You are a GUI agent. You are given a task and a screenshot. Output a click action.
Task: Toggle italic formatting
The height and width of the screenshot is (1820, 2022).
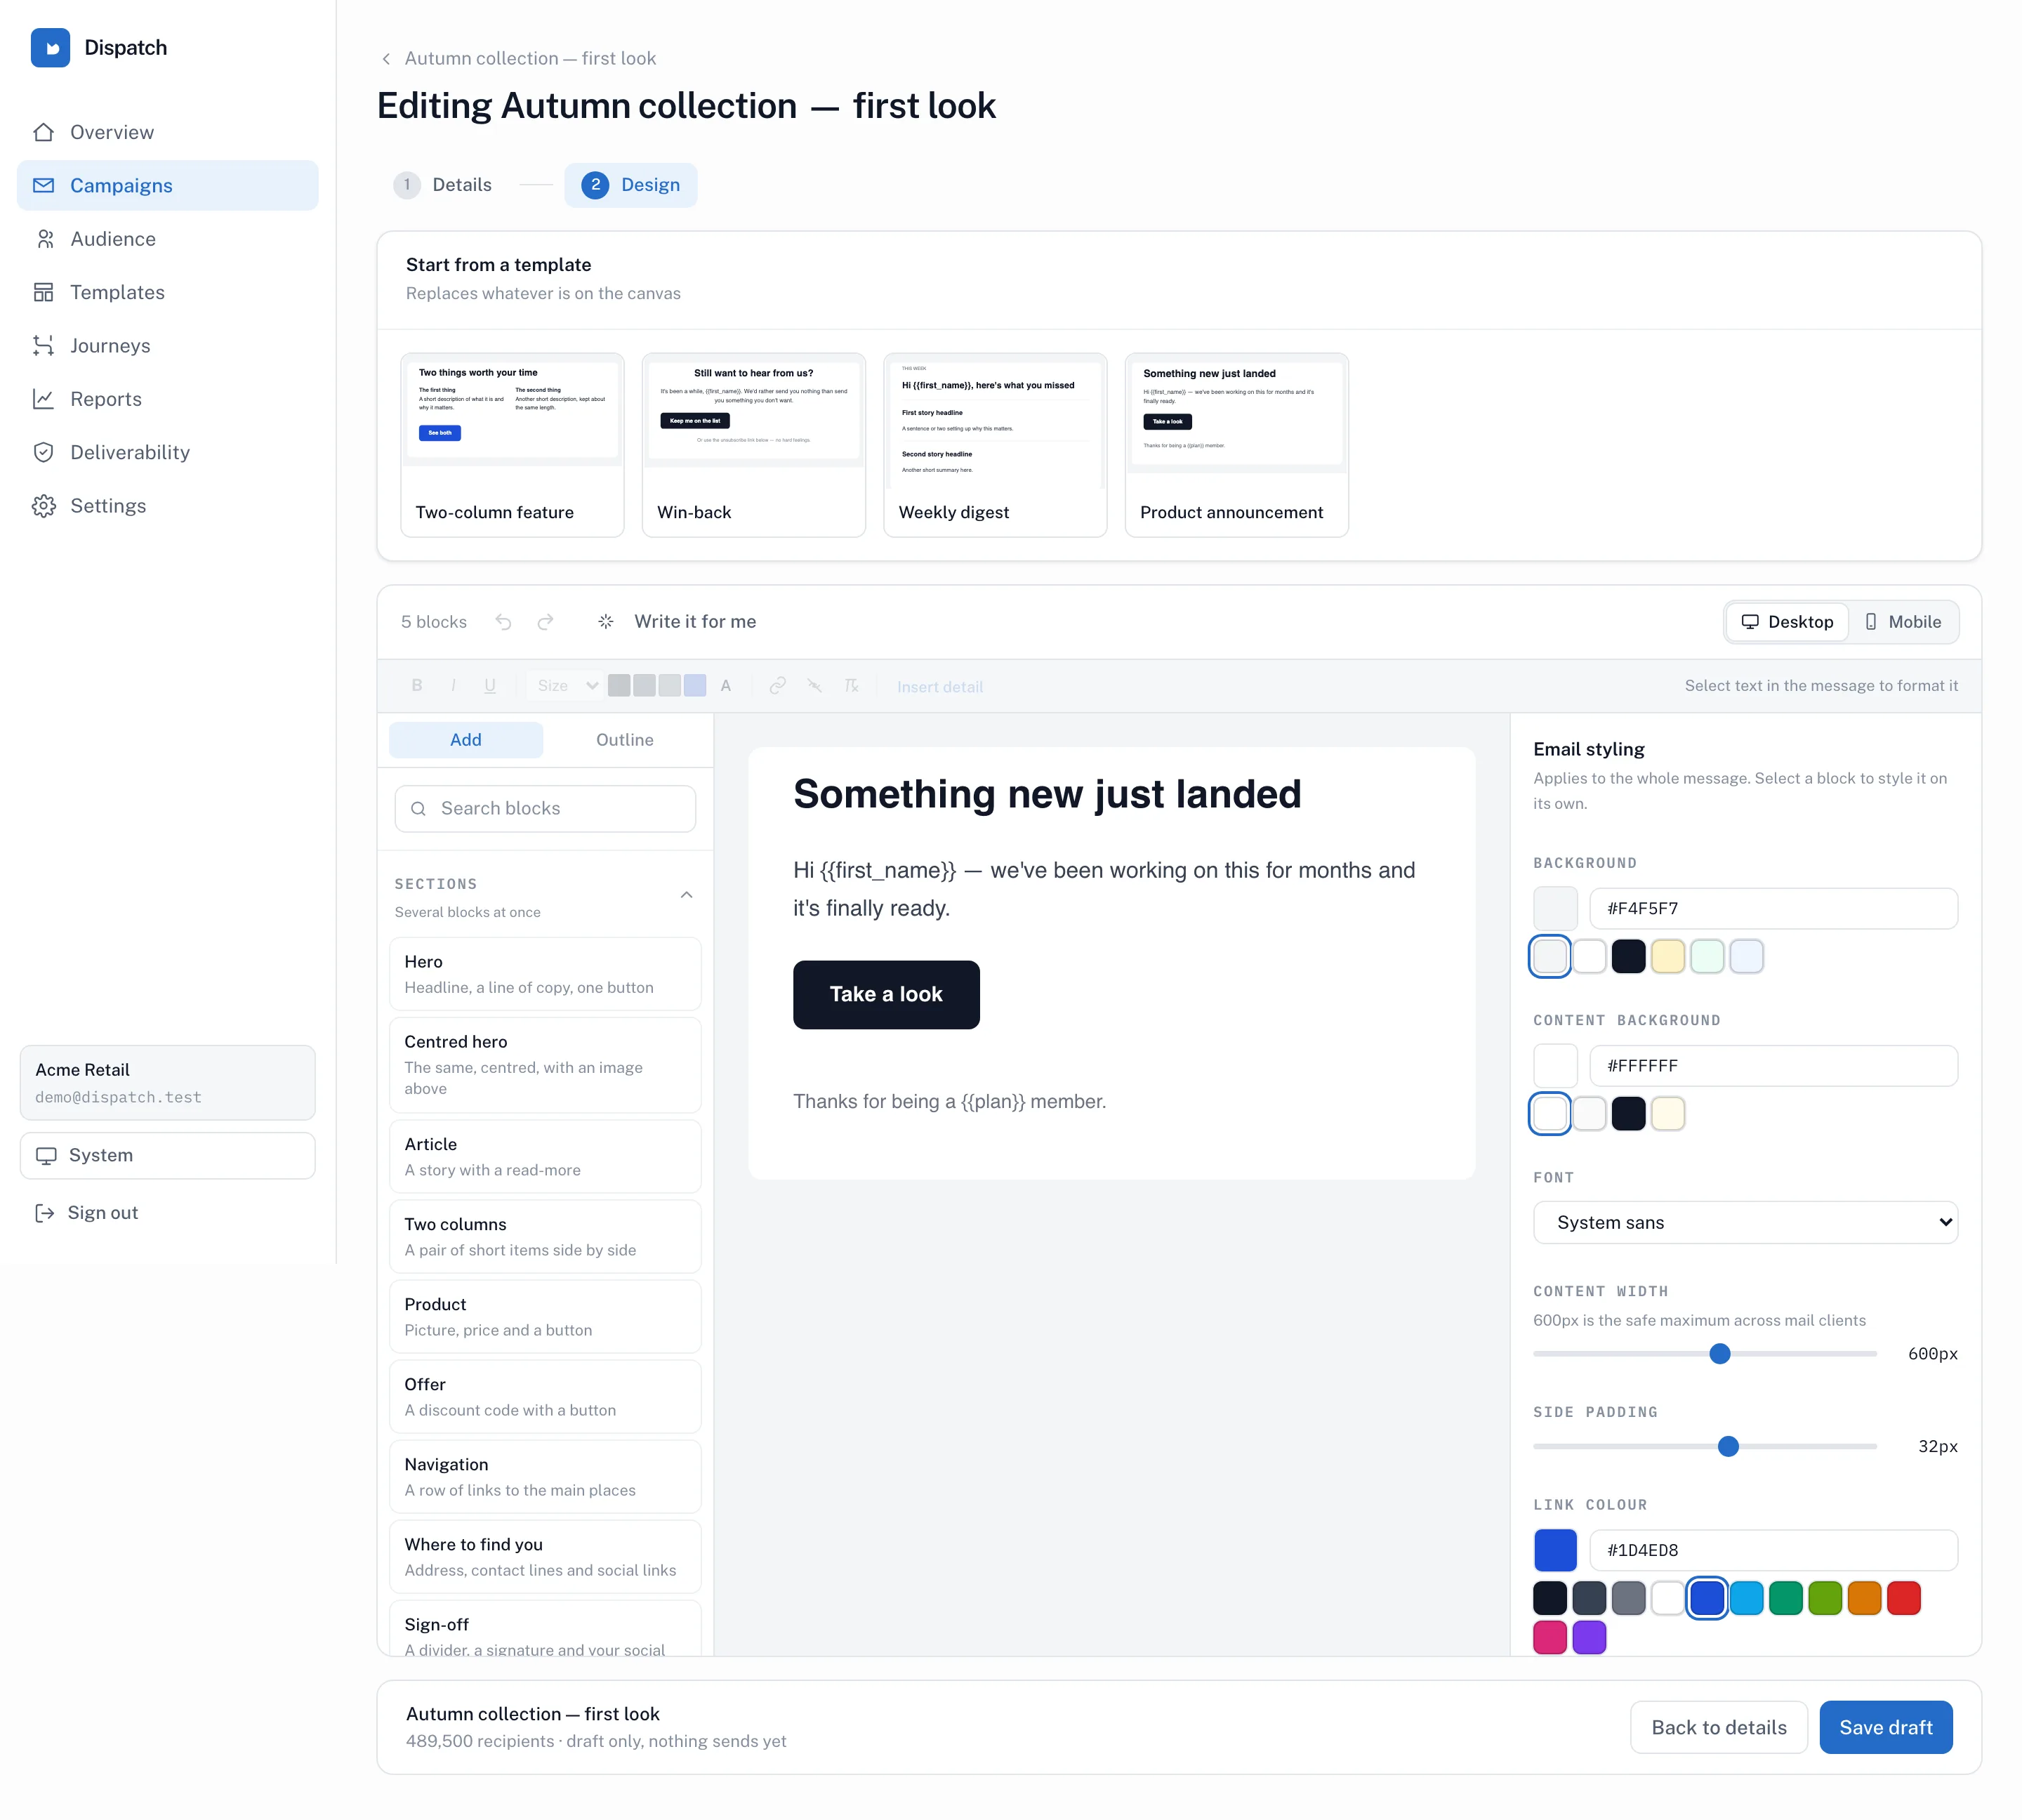[x=453, y=685]
